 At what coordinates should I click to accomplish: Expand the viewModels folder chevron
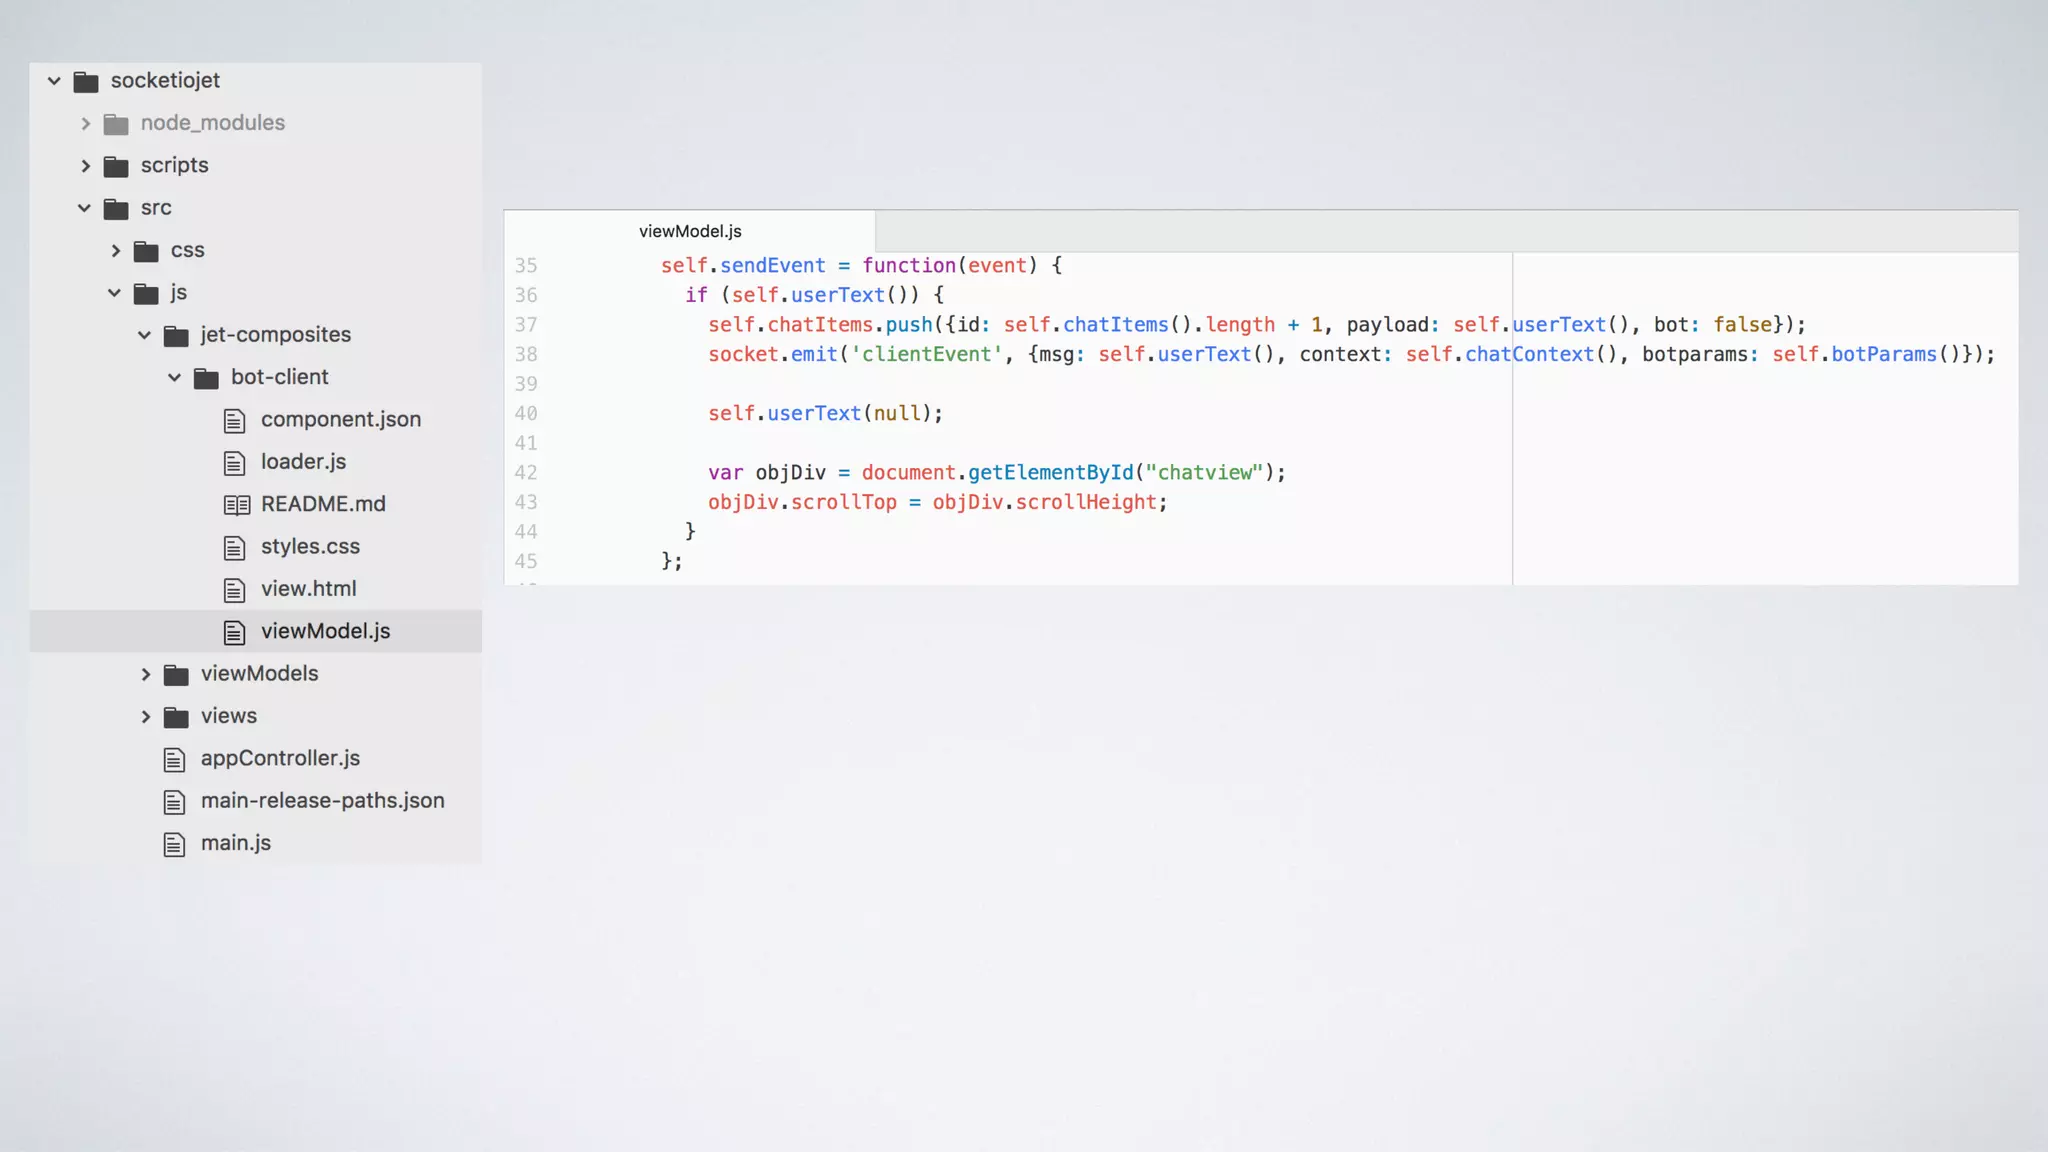[x=145, y=675]
